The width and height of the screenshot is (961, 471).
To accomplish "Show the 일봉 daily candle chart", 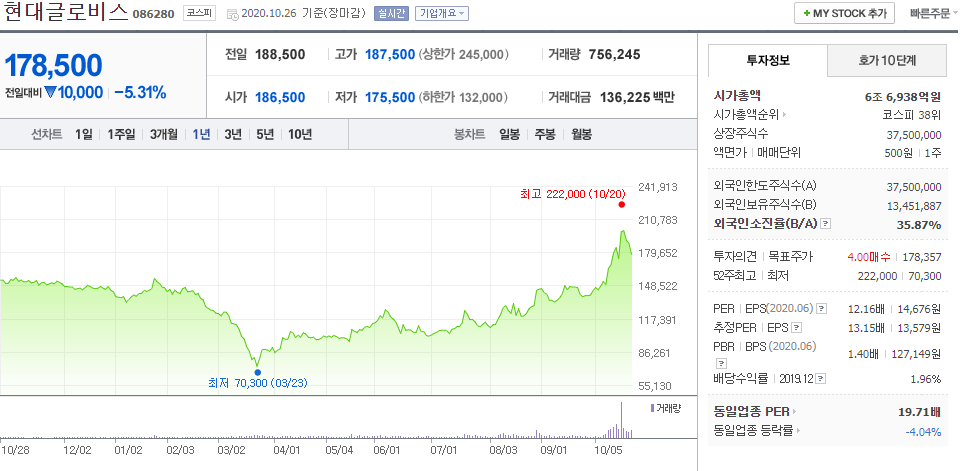I will 509,134.
